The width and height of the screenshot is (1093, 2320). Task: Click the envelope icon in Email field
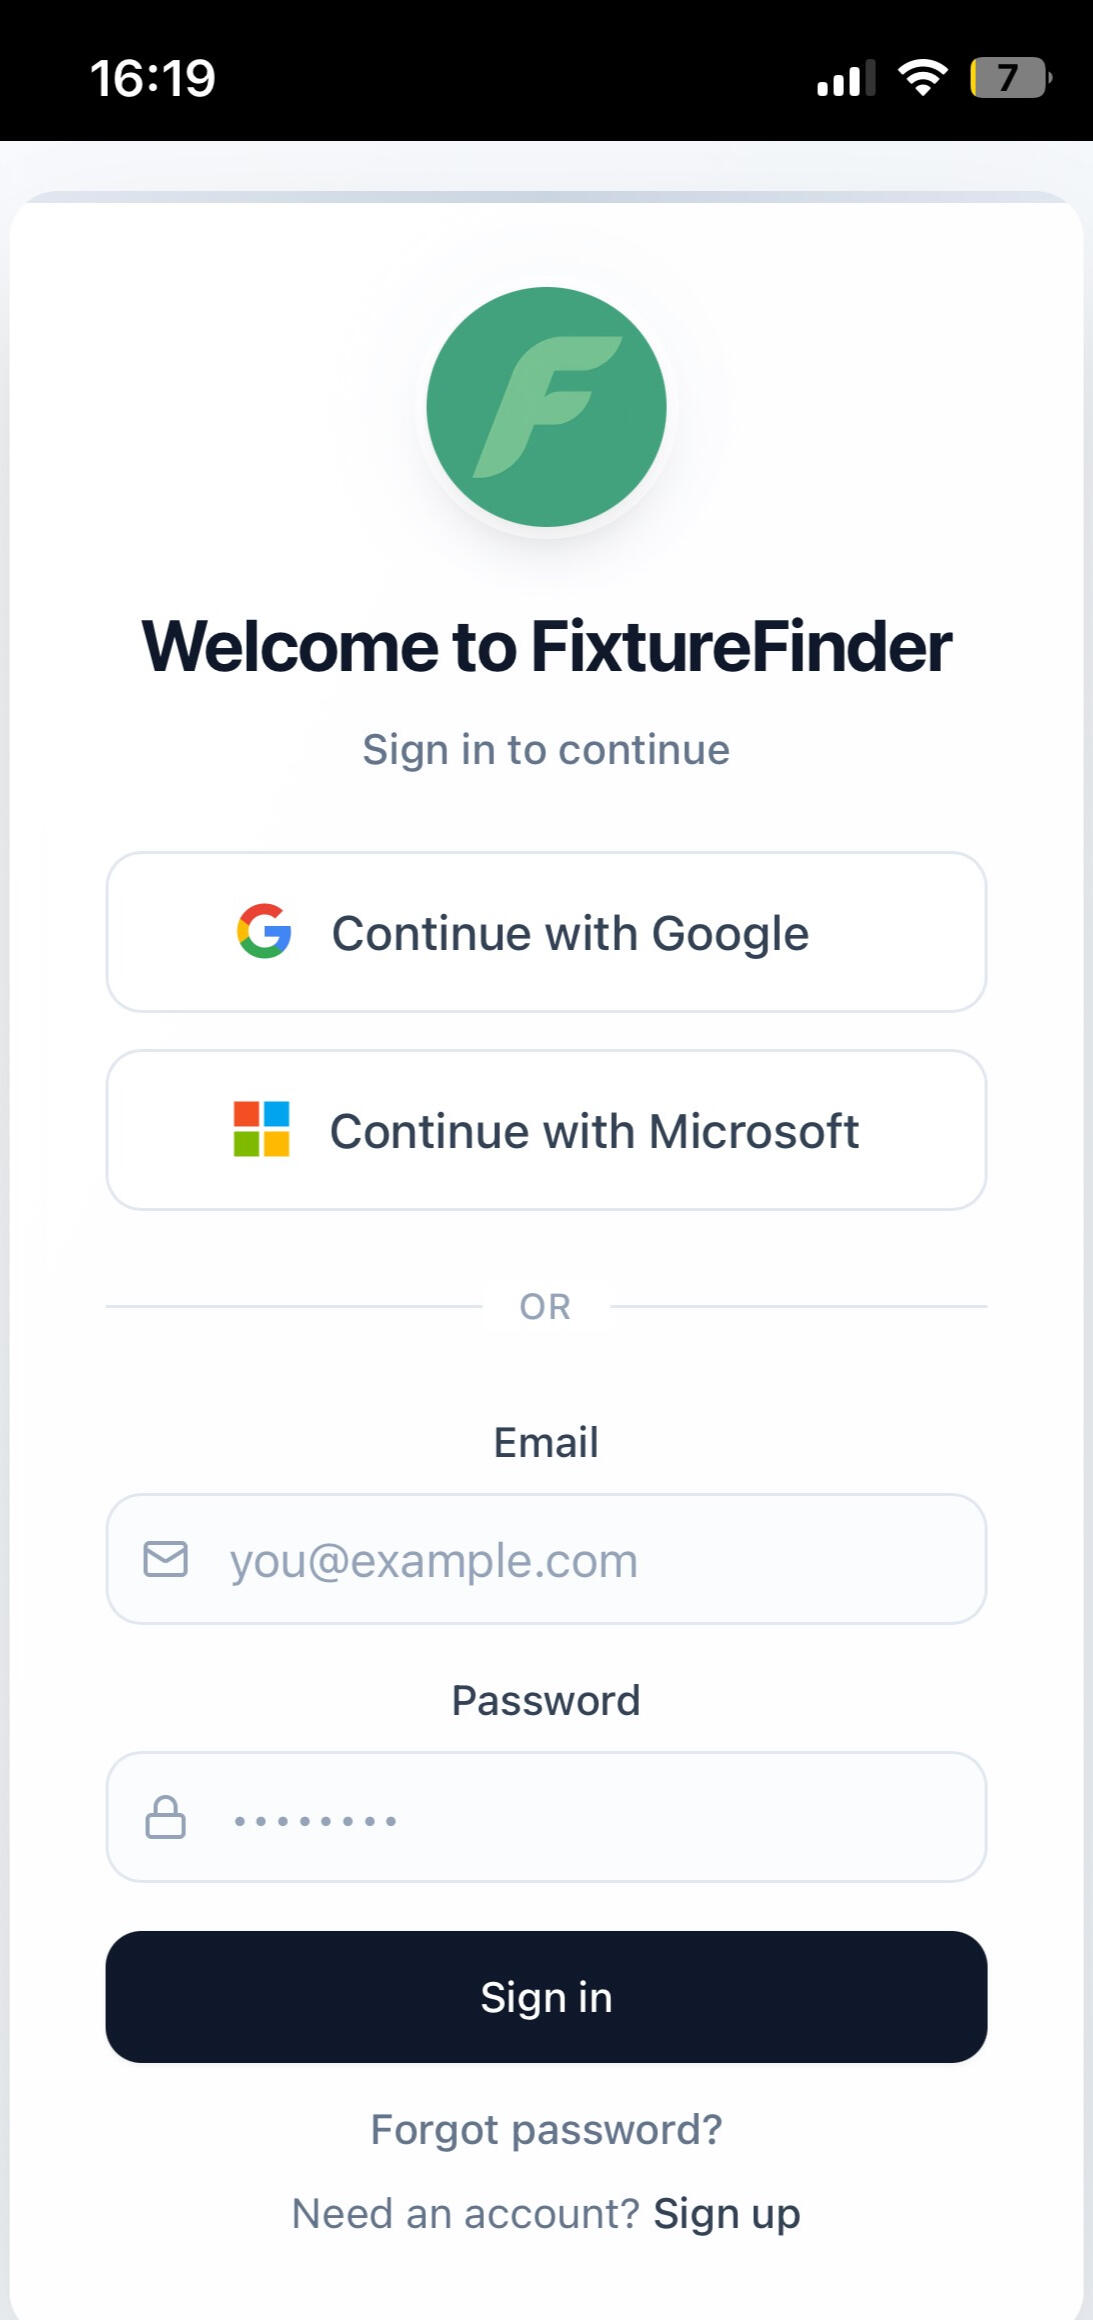click(x=166, y=1559)
